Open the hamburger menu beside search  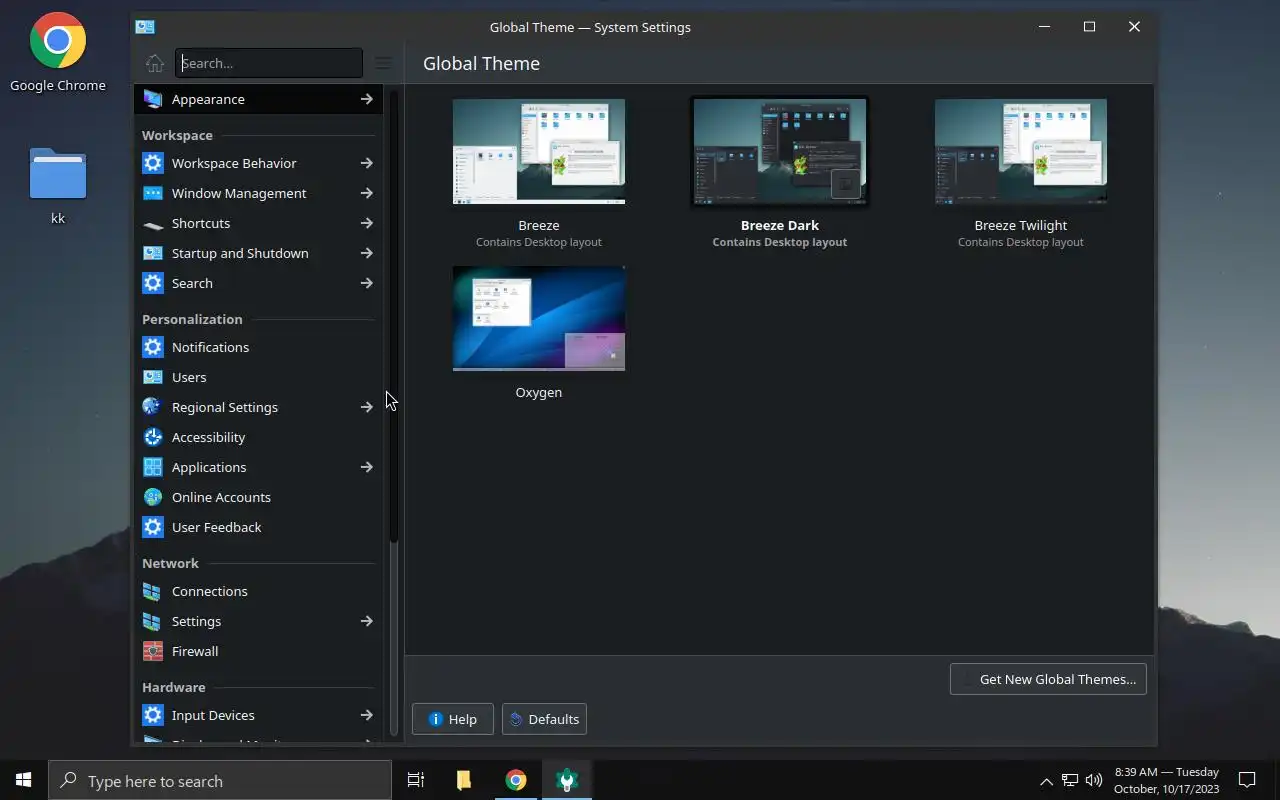coord(383,63)
